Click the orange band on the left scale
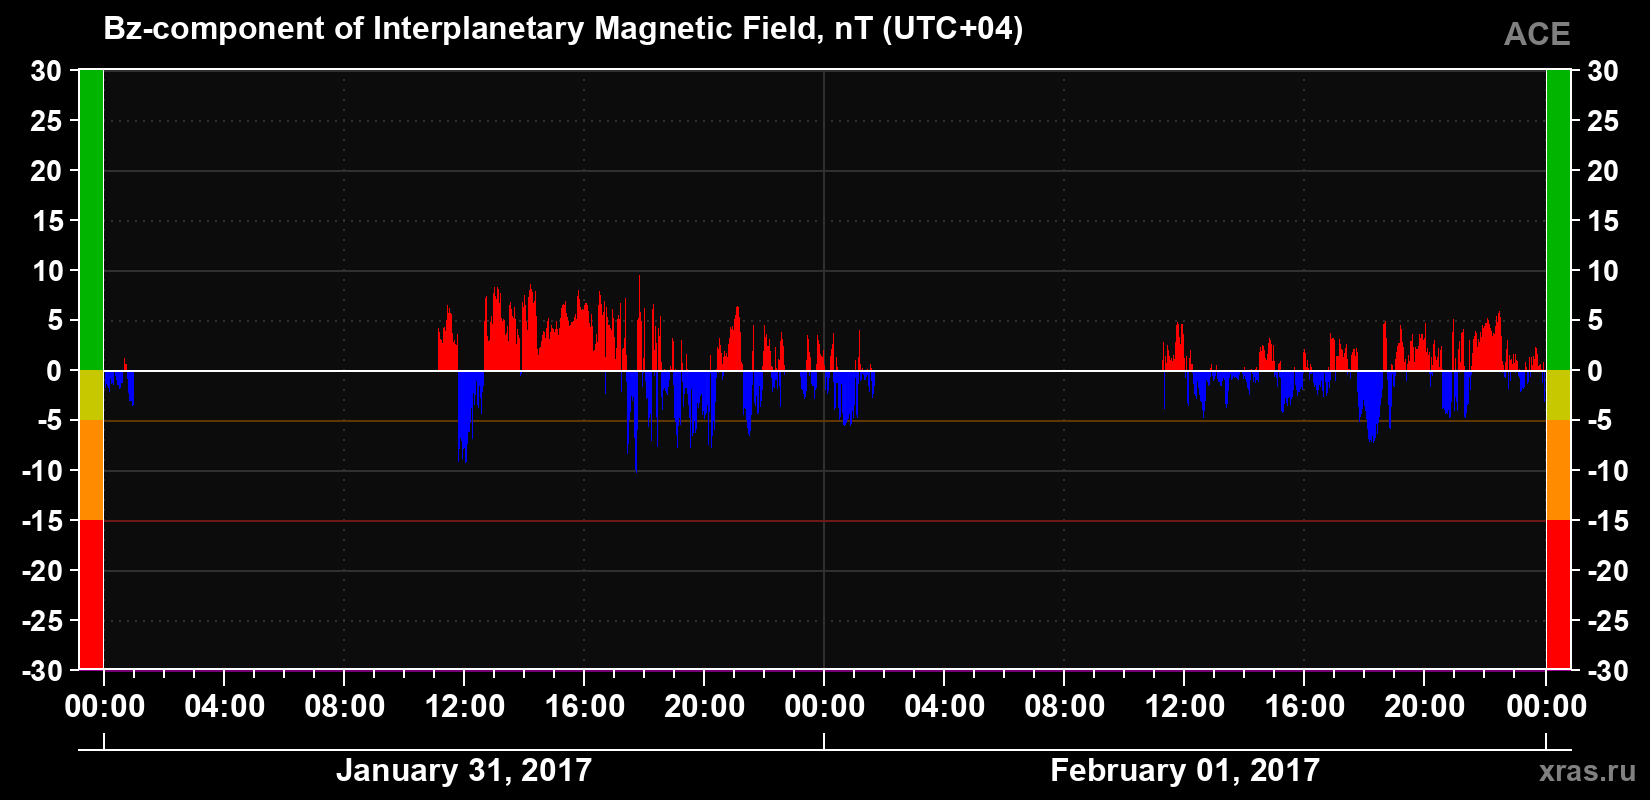 [x=91, y=470]
